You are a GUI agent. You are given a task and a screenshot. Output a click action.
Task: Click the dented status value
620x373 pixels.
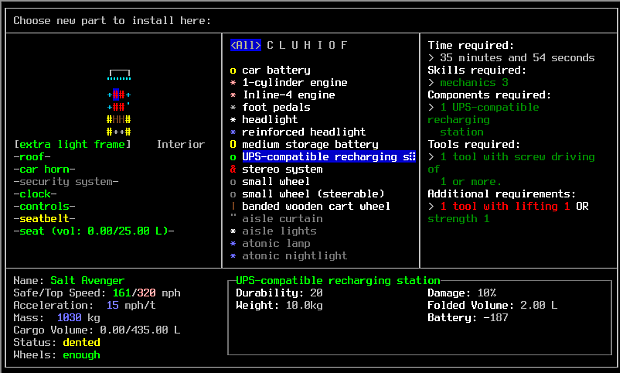[81, 343]
